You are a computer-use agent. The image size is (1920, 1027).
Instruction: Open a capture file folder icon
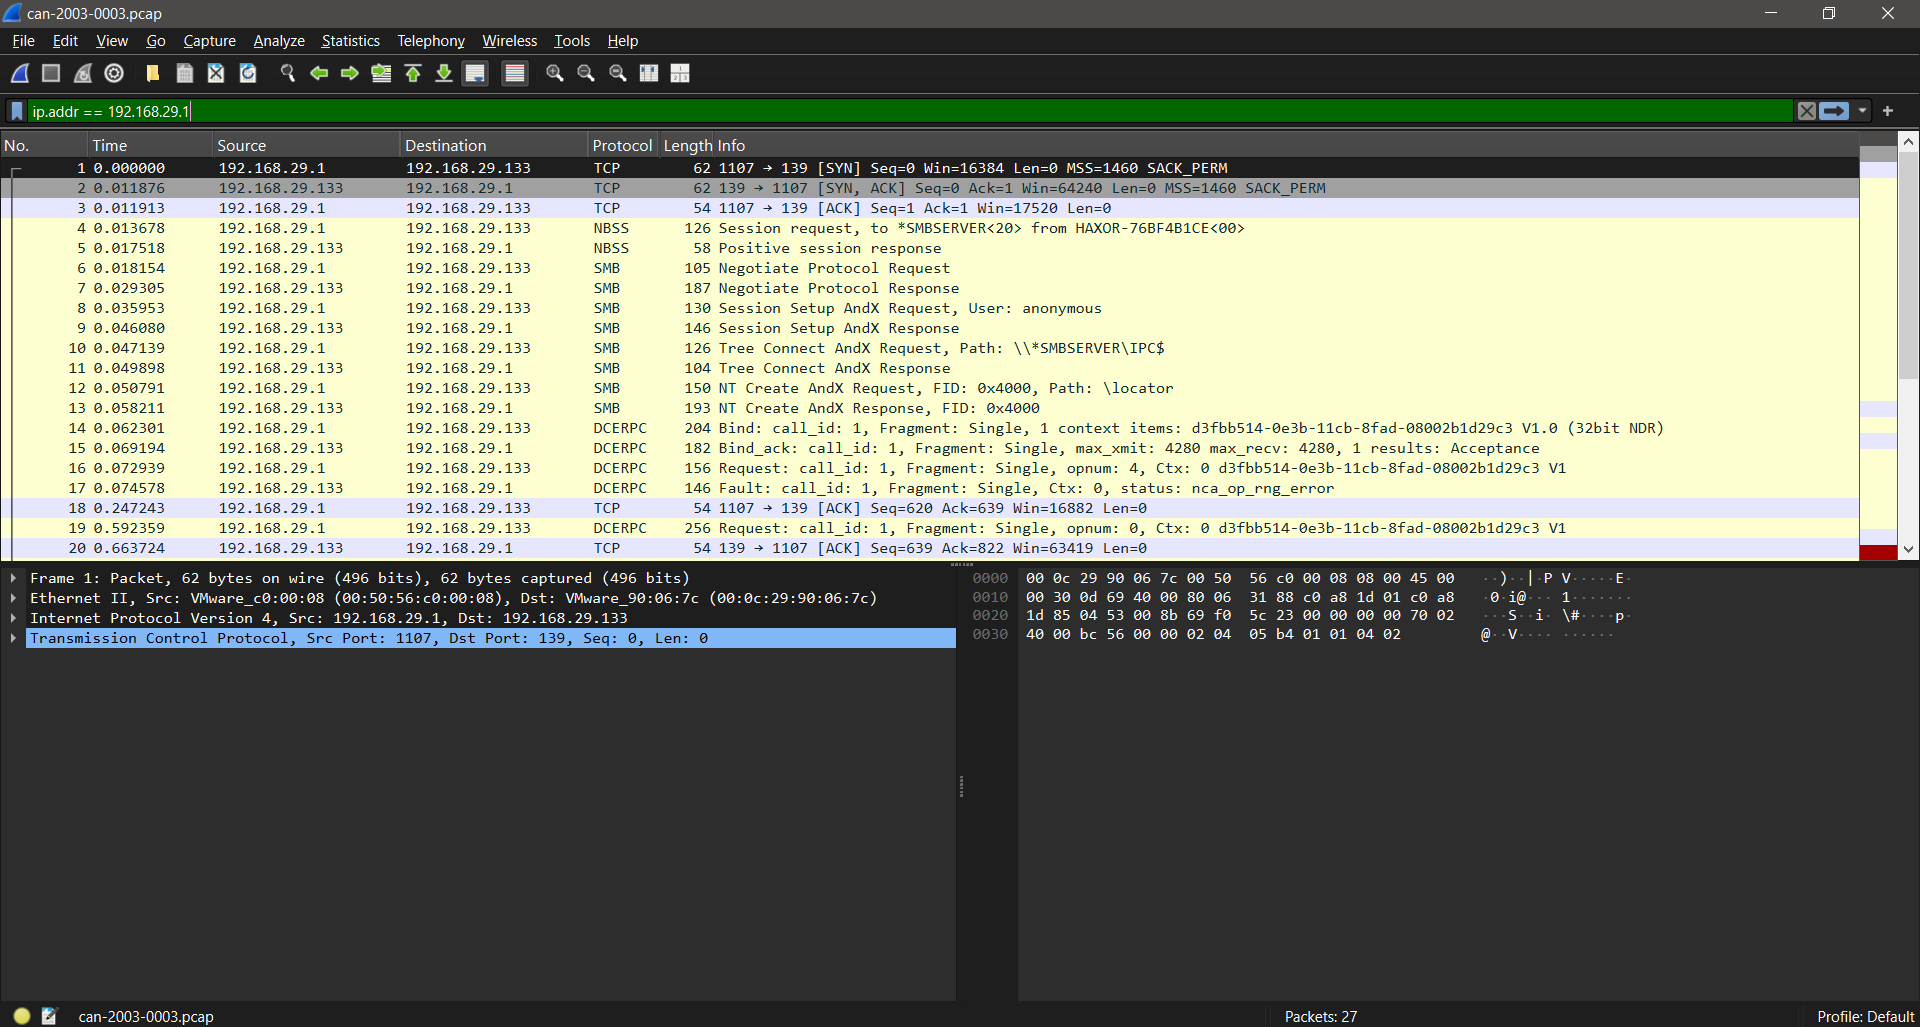point(153,73)
